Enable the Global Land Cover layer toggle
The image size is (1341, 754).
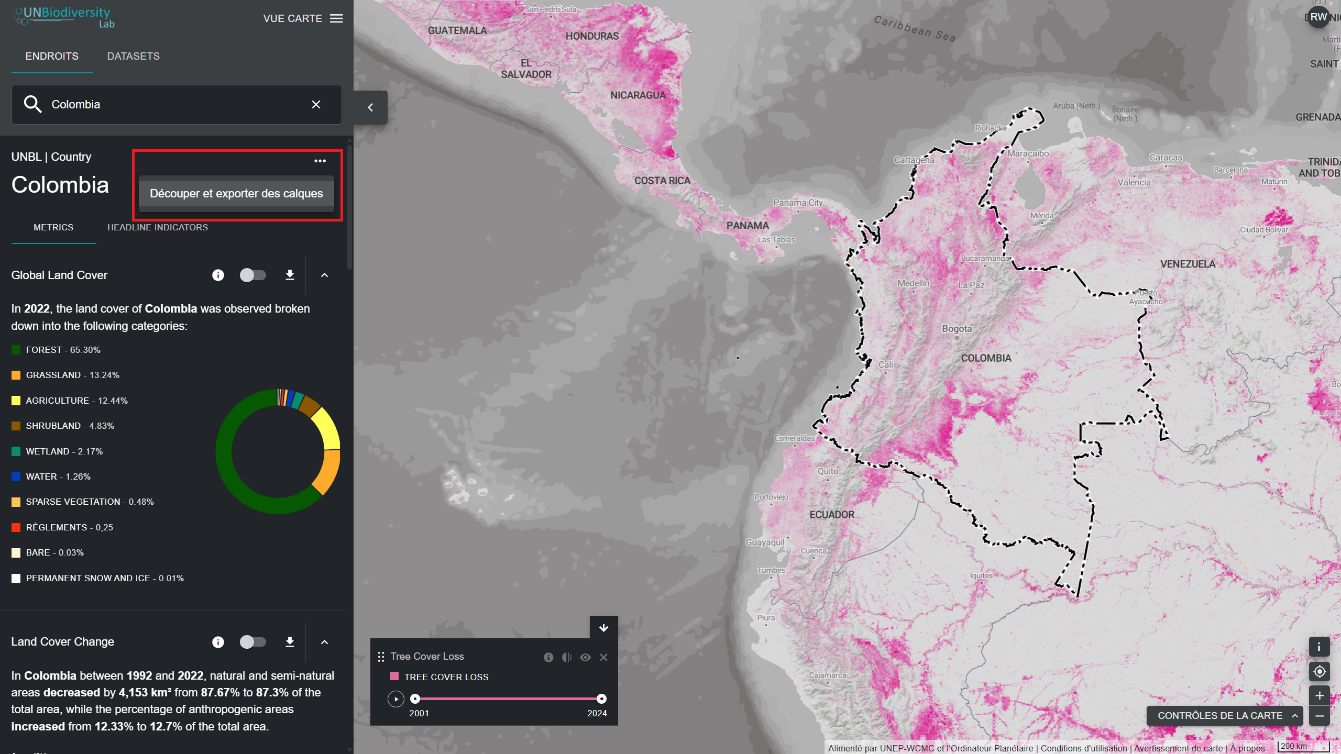tap(253, 275)
